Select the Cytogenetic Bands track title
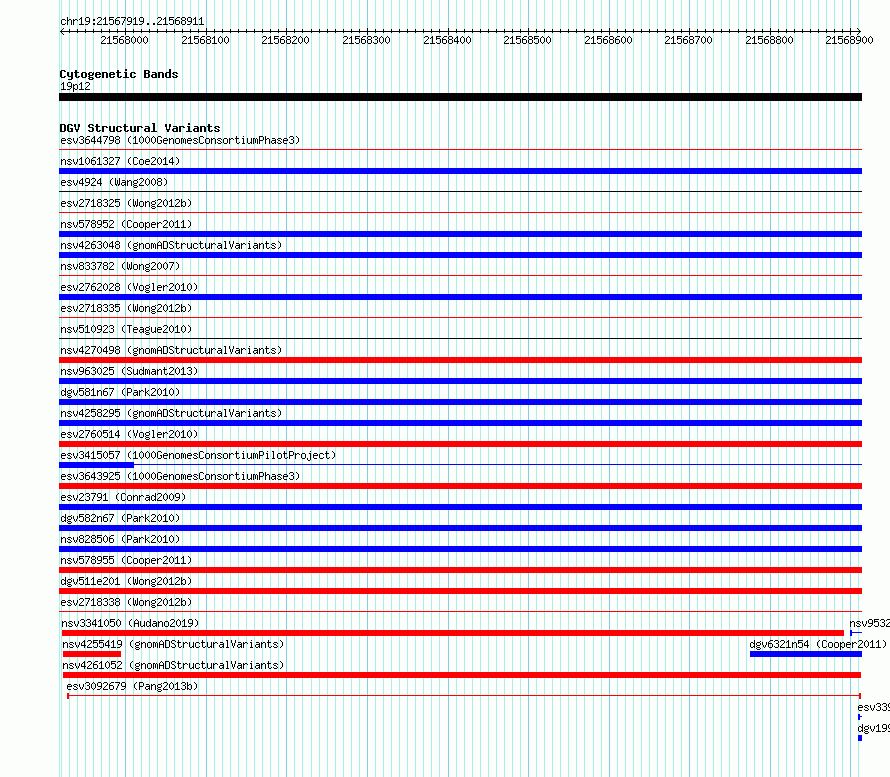Viewport: 890px width, 777px height. point(119,74)
